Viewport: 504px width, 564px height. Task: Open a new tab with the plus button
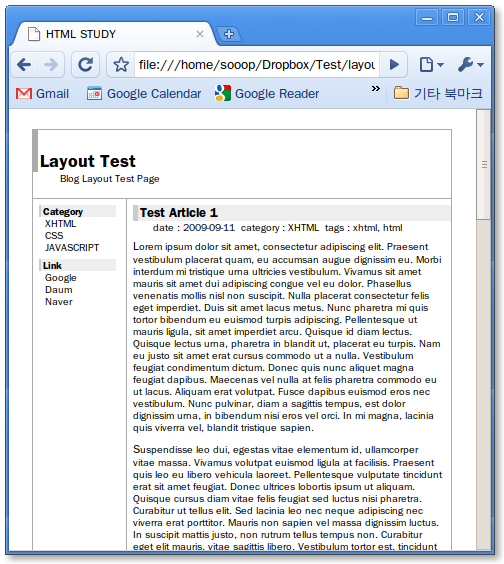(229, 34)
